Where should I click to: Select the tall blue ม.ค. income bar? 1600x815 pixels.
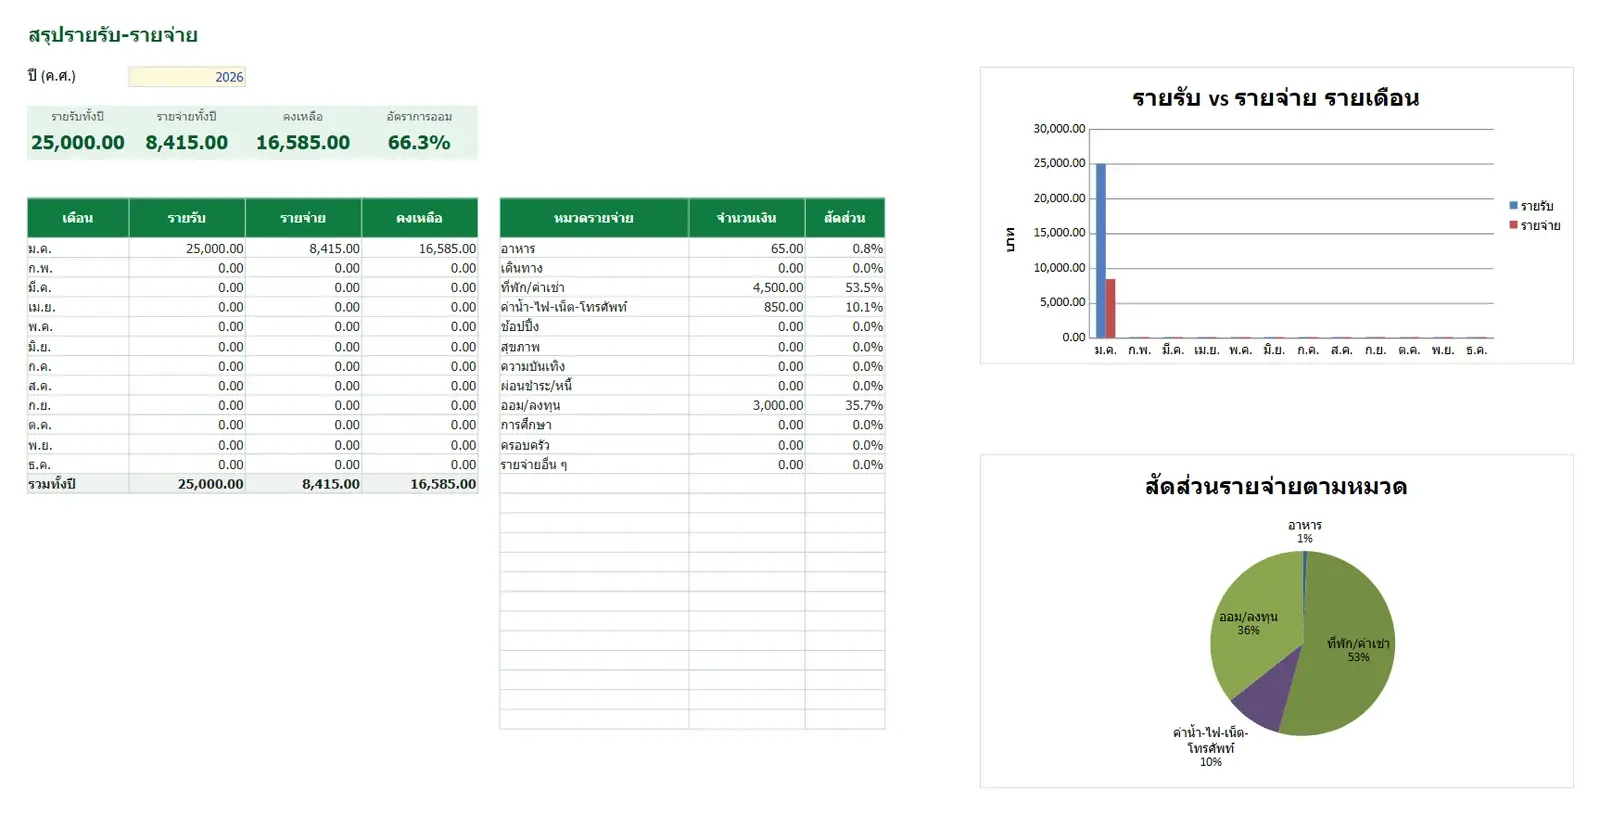pyautogui.click(x=1101, y=251)
